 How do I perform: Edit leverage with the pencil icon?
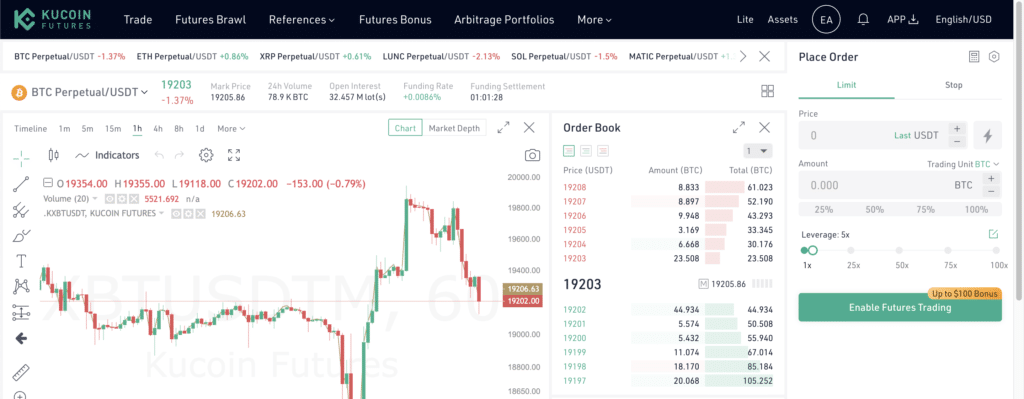tap(993, 234)
